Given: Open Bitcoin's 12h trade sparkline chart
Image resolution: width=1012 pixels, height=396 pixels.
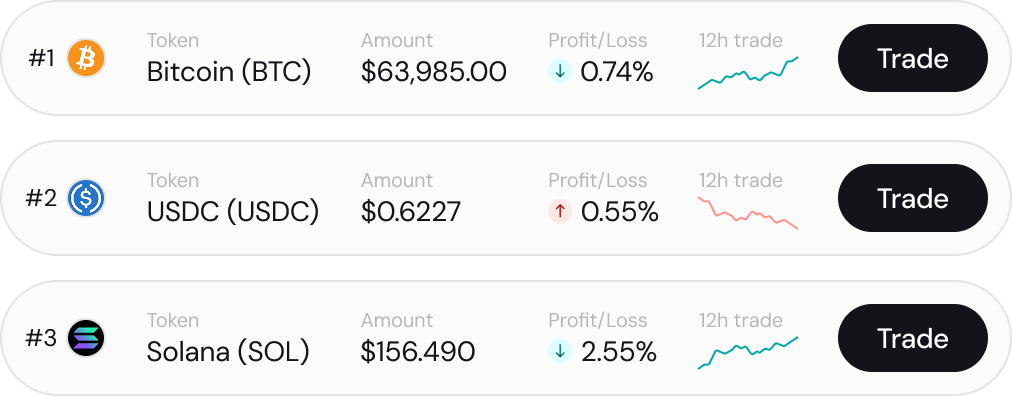Looking at the screenshot, I should tap(748, 73).
